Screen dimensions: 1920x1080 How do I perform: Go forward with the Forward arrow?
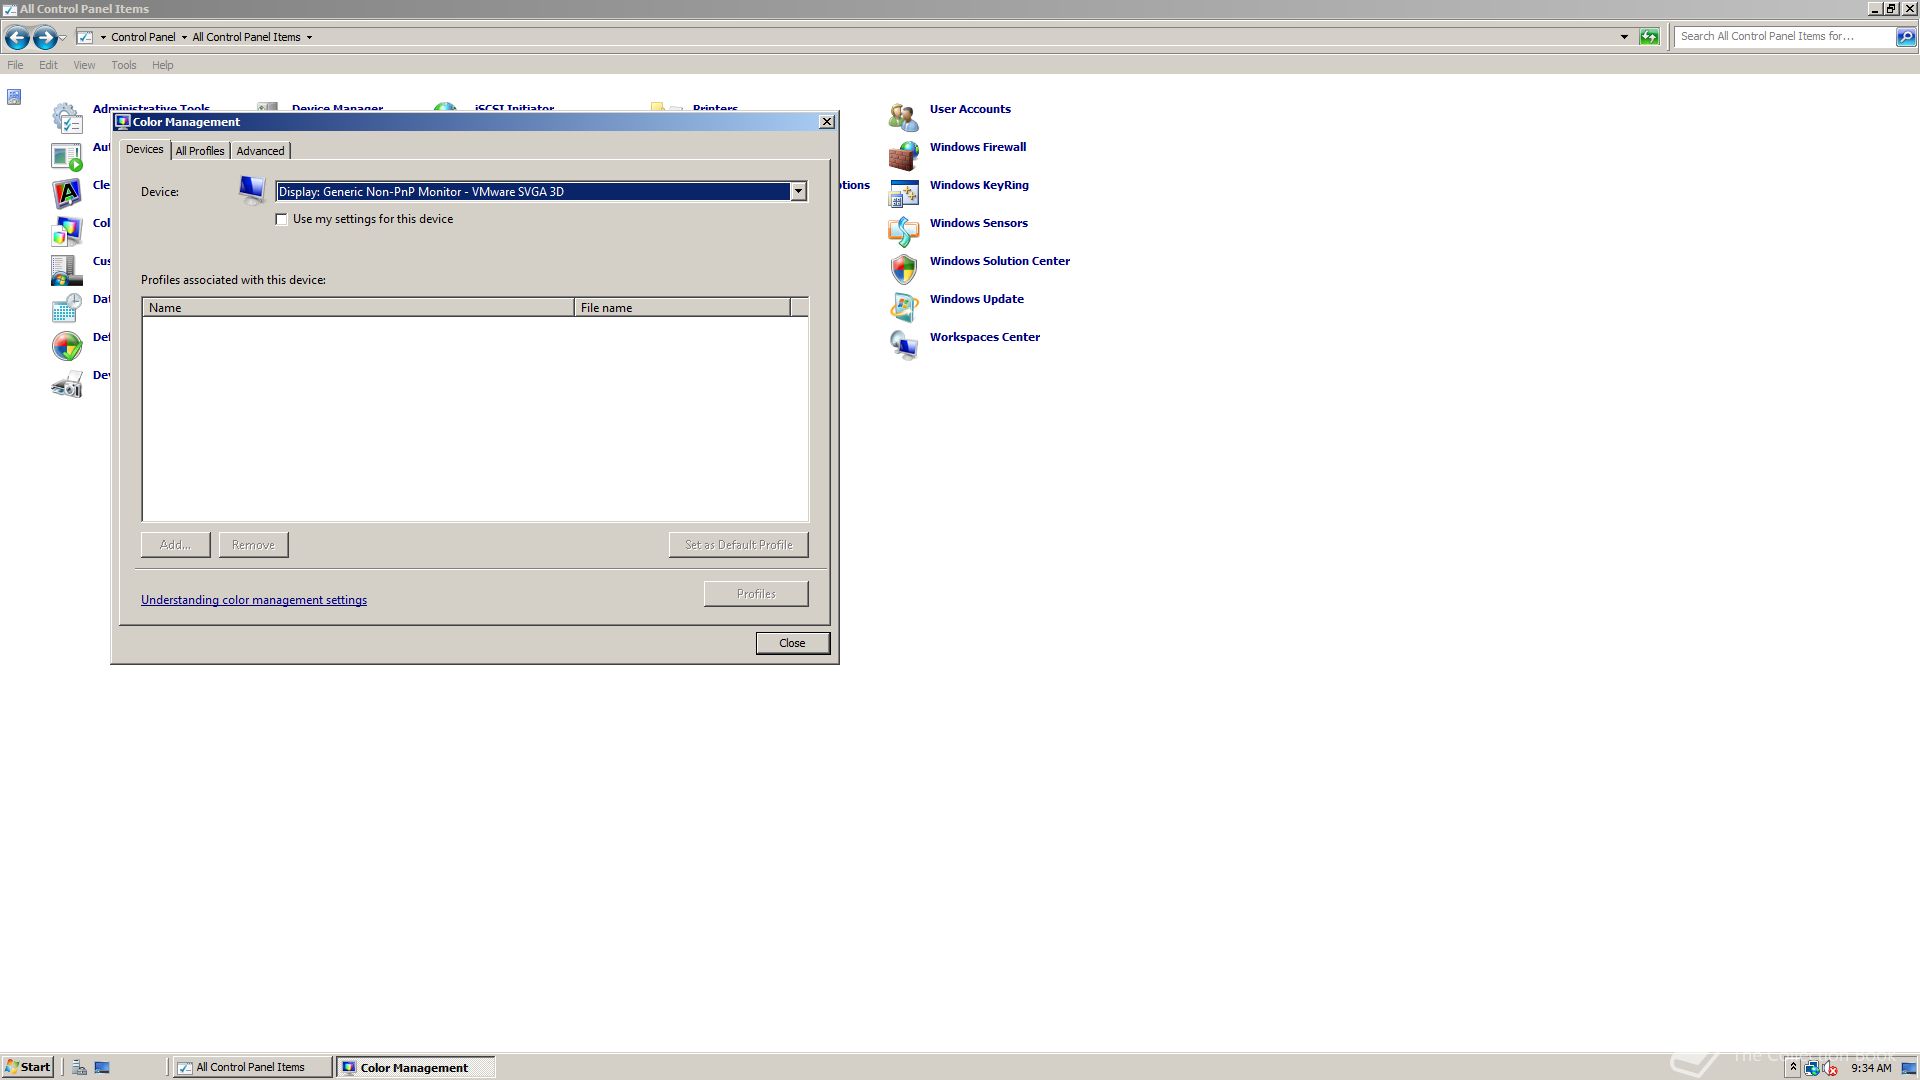pos(44,38)
